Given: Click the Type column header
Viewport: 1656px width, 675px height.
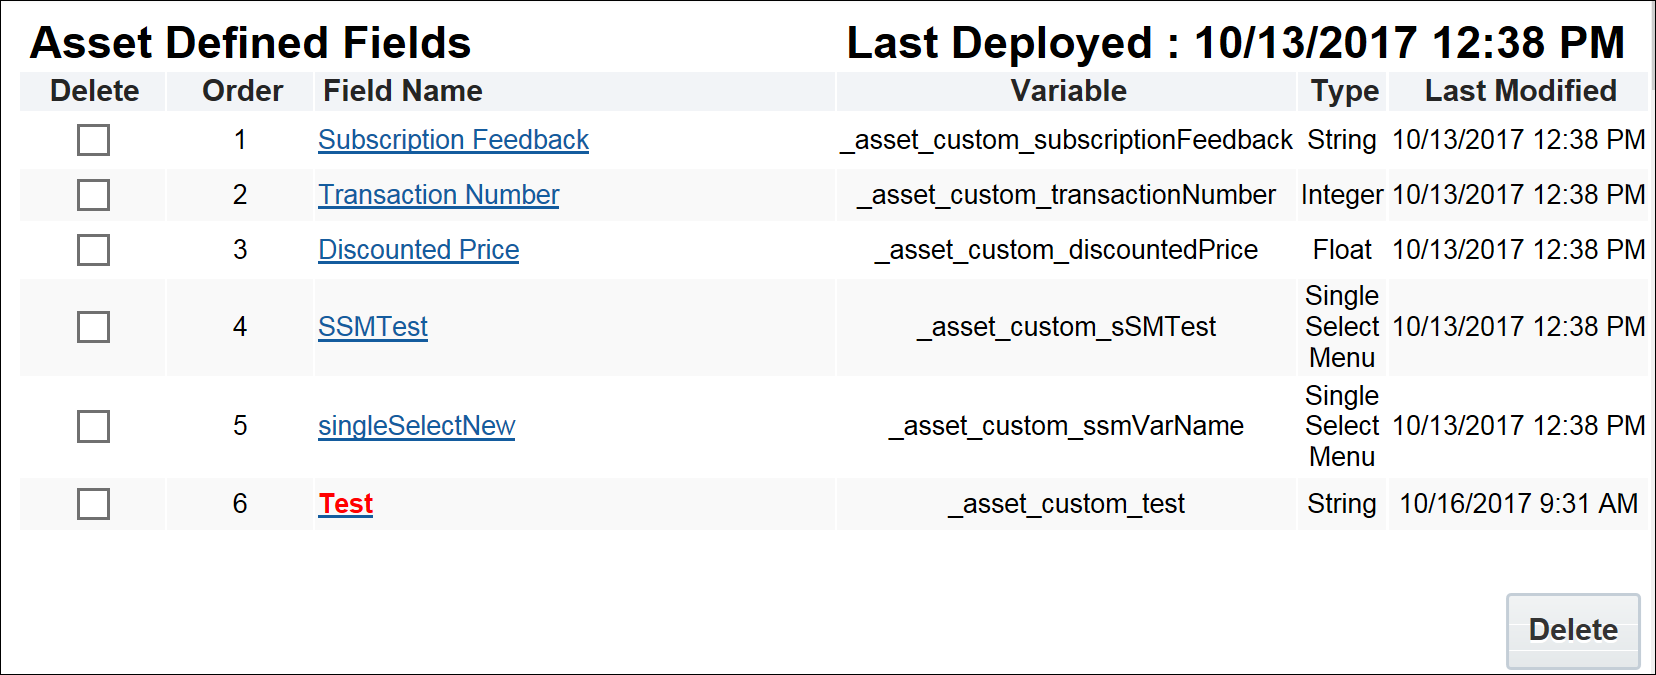Looking at the screenshot, I should pos(1344,91).
